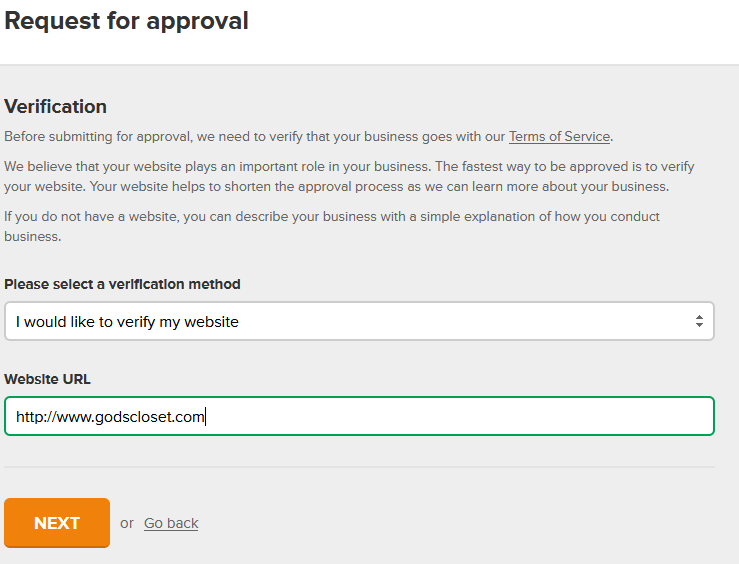Open the verification method dropdown
The width and height of the screenshot is (739, 564).
(x=359, y=321)
